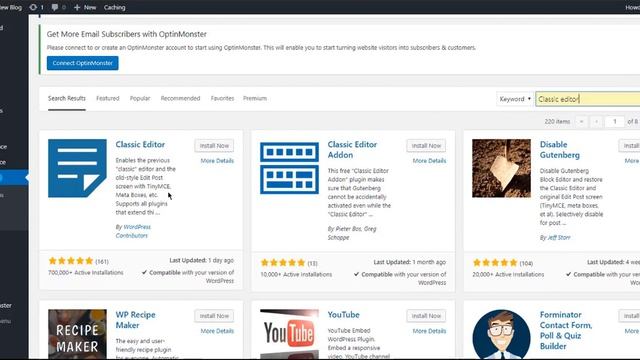The width and height of the screenshot is (640, 360).
Task: Install the Classic Editor plugin
Action: (x=214, y=146)
